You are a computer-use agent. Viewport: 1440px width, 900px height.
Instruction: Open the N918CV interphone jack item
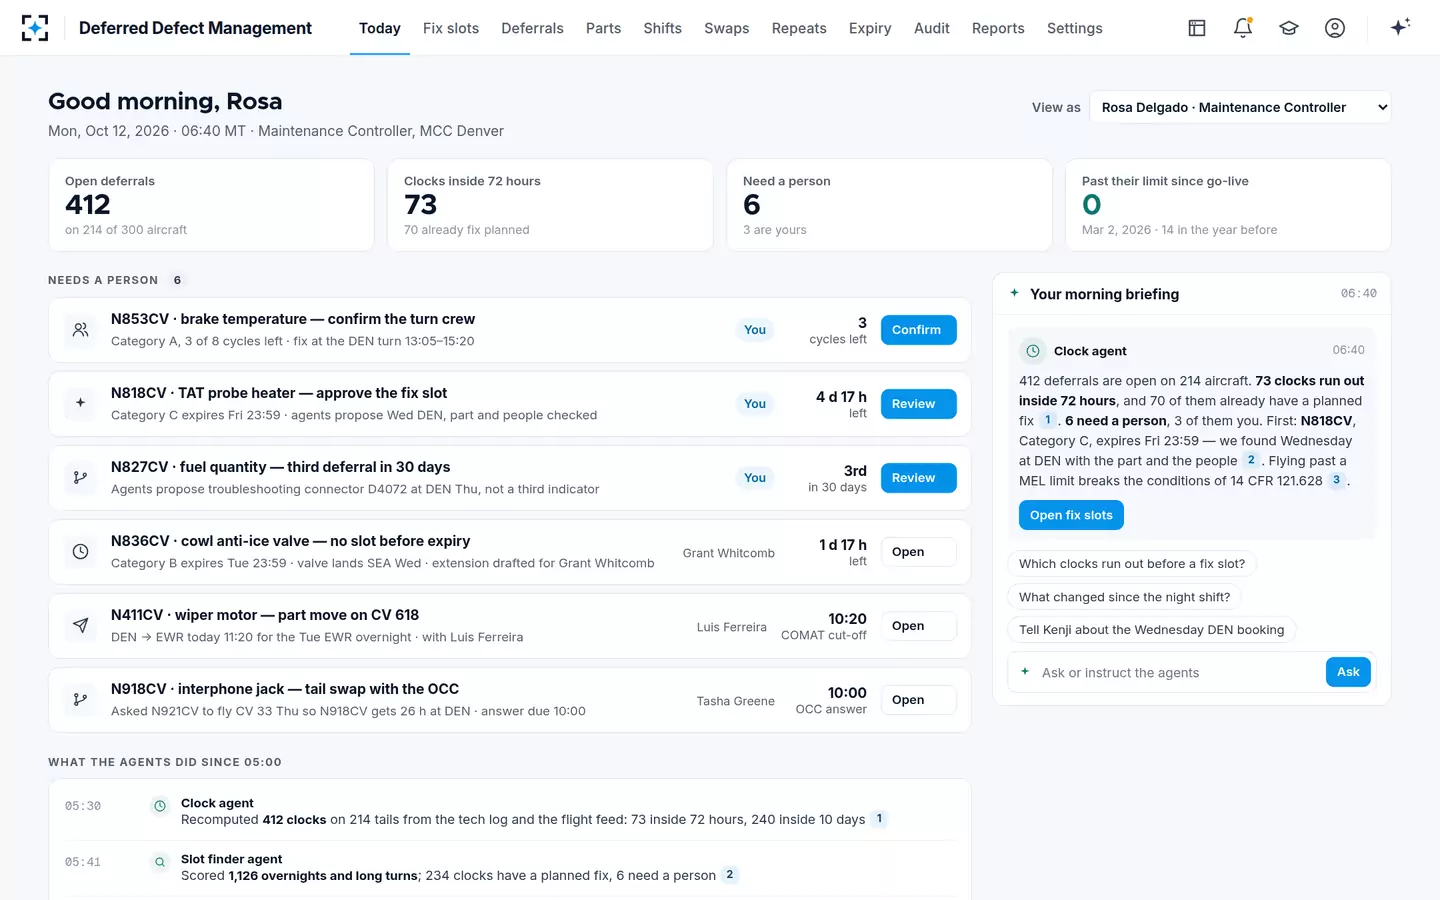[x=918, y=700]
